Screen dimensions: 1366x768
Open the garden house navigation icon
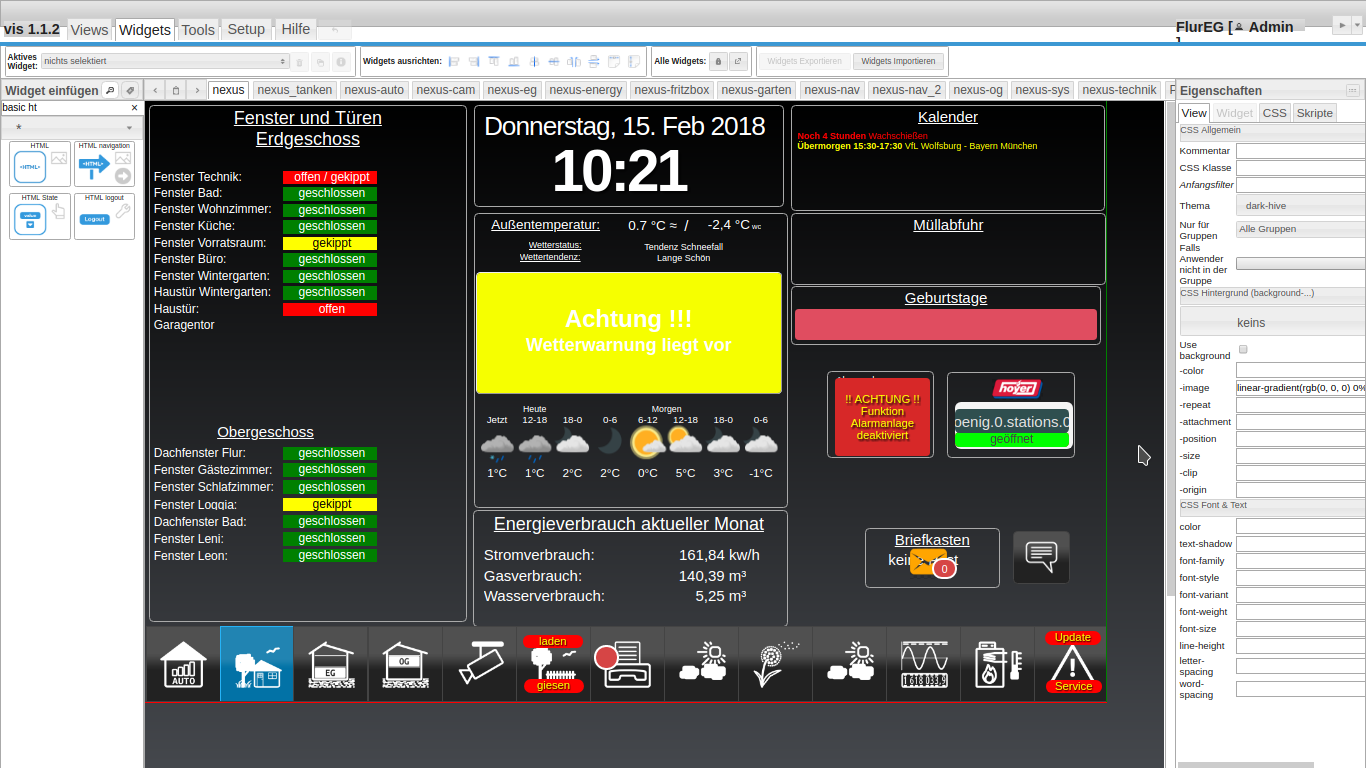(x=257, y=664)
